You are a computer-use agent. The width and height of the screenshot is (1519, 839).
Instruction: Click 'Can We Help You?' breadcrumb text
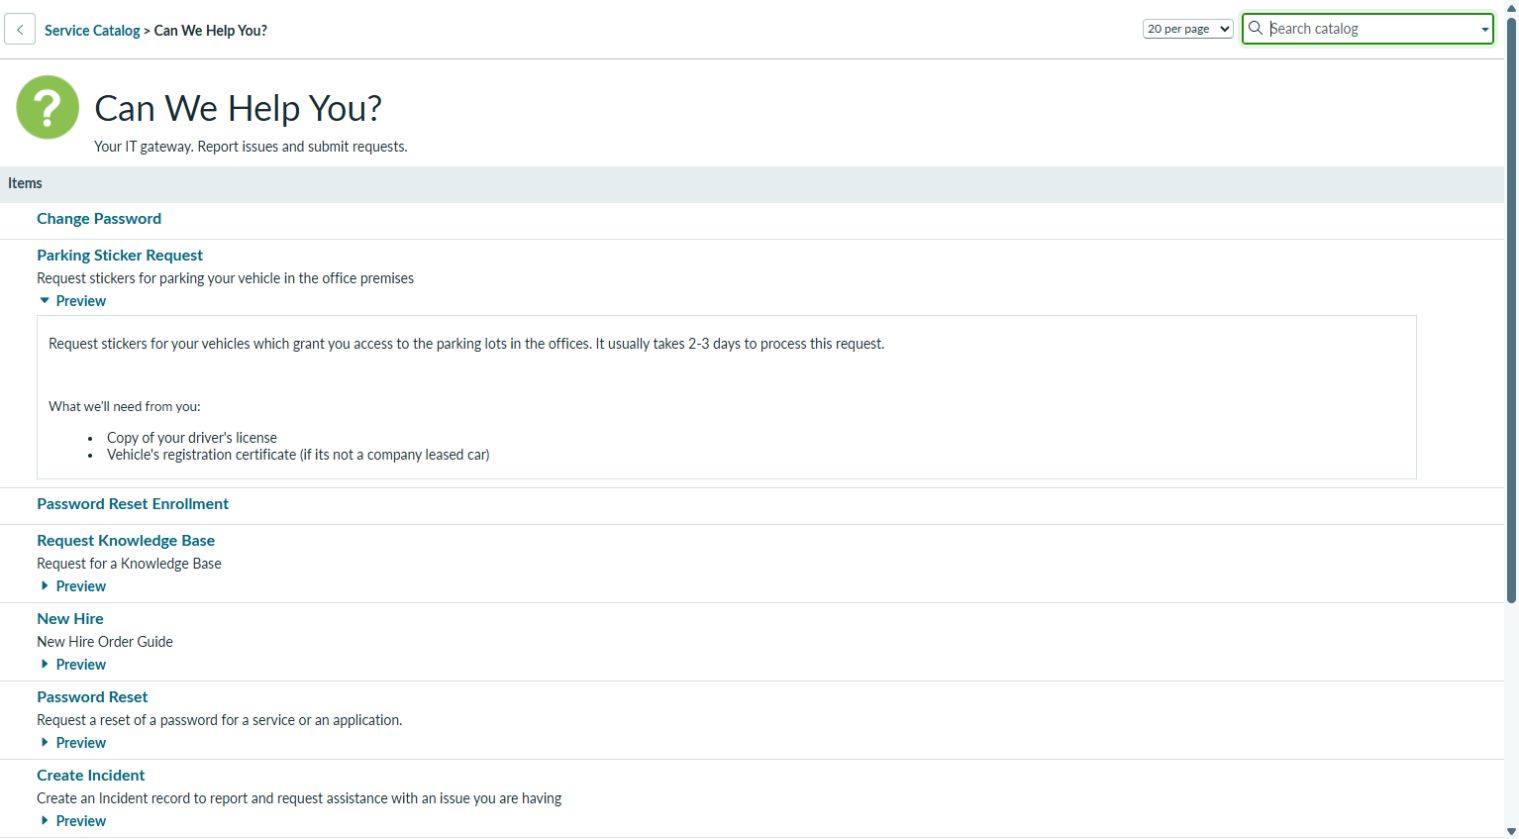[x=210, y=30]
